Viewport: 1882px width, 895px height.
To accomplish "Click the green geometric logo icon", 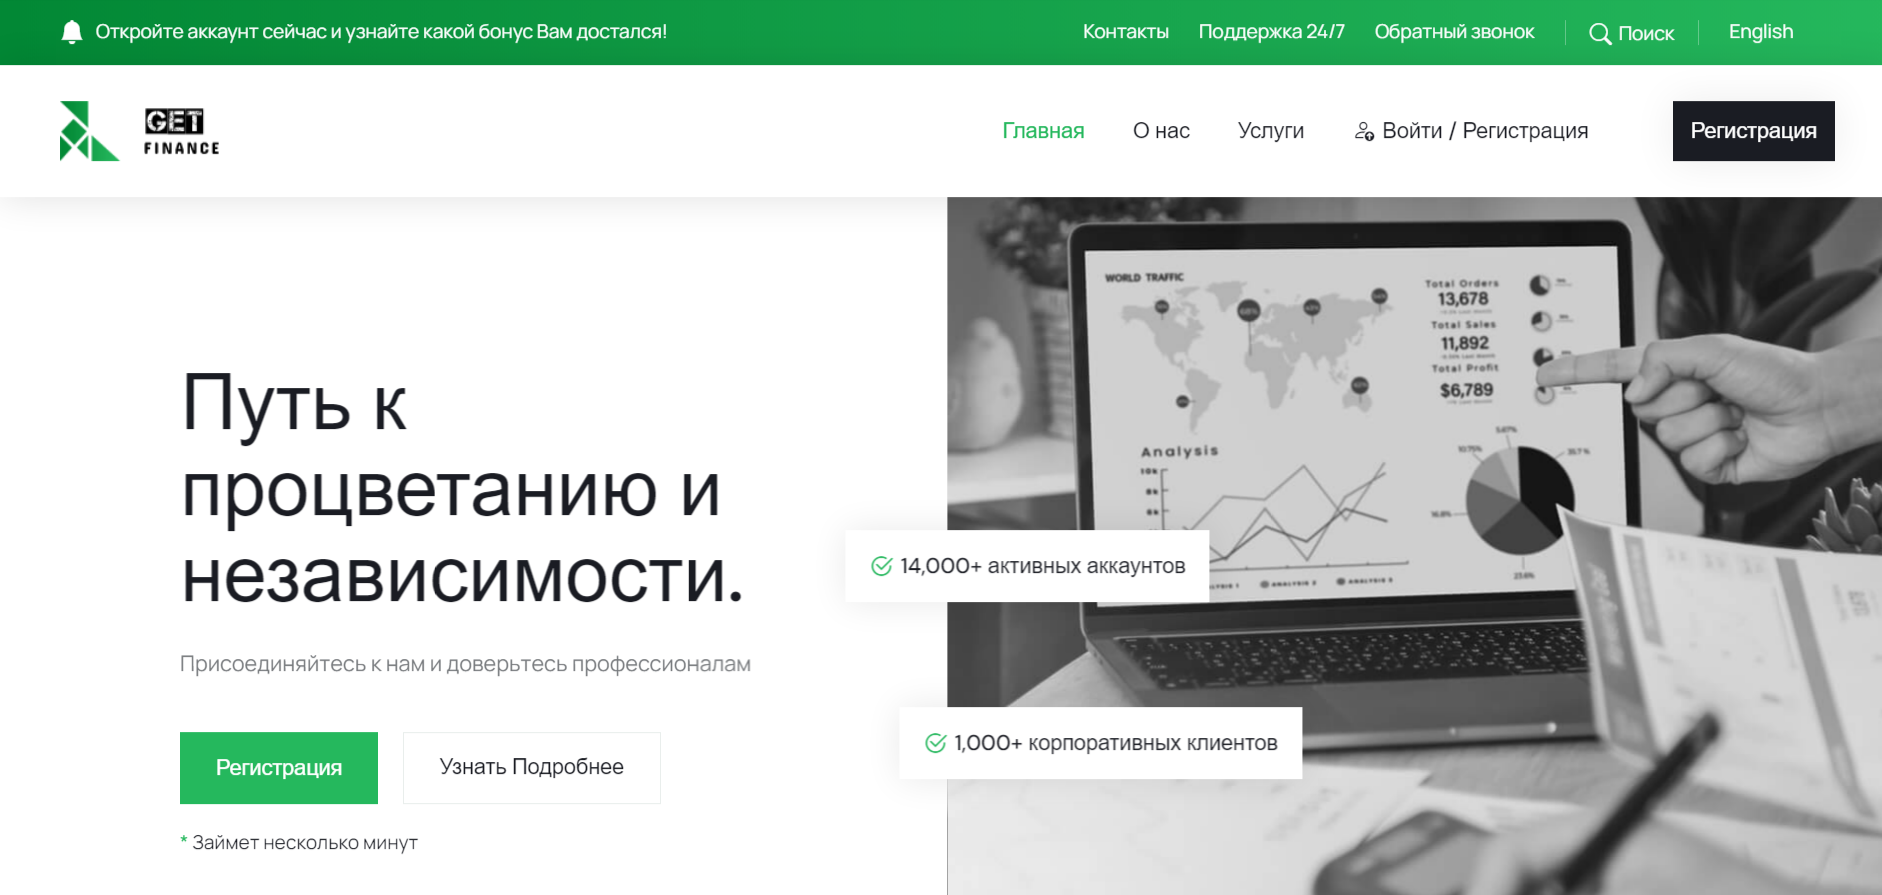I will point(88,131).
